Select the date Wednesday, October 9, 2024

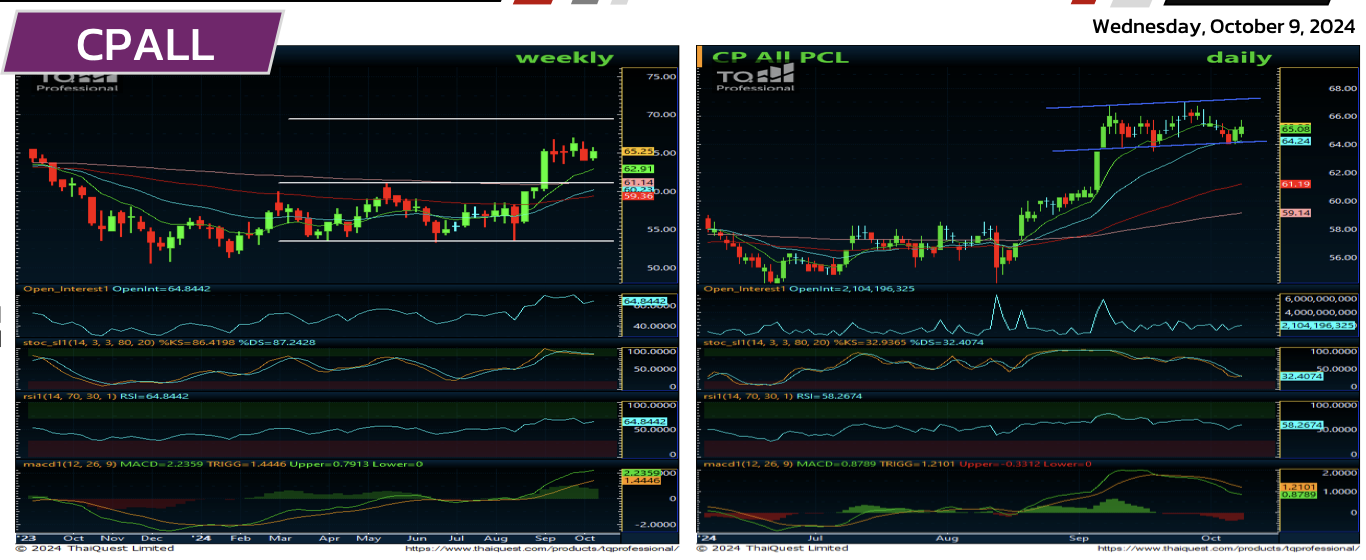(x=1224, y=27)
